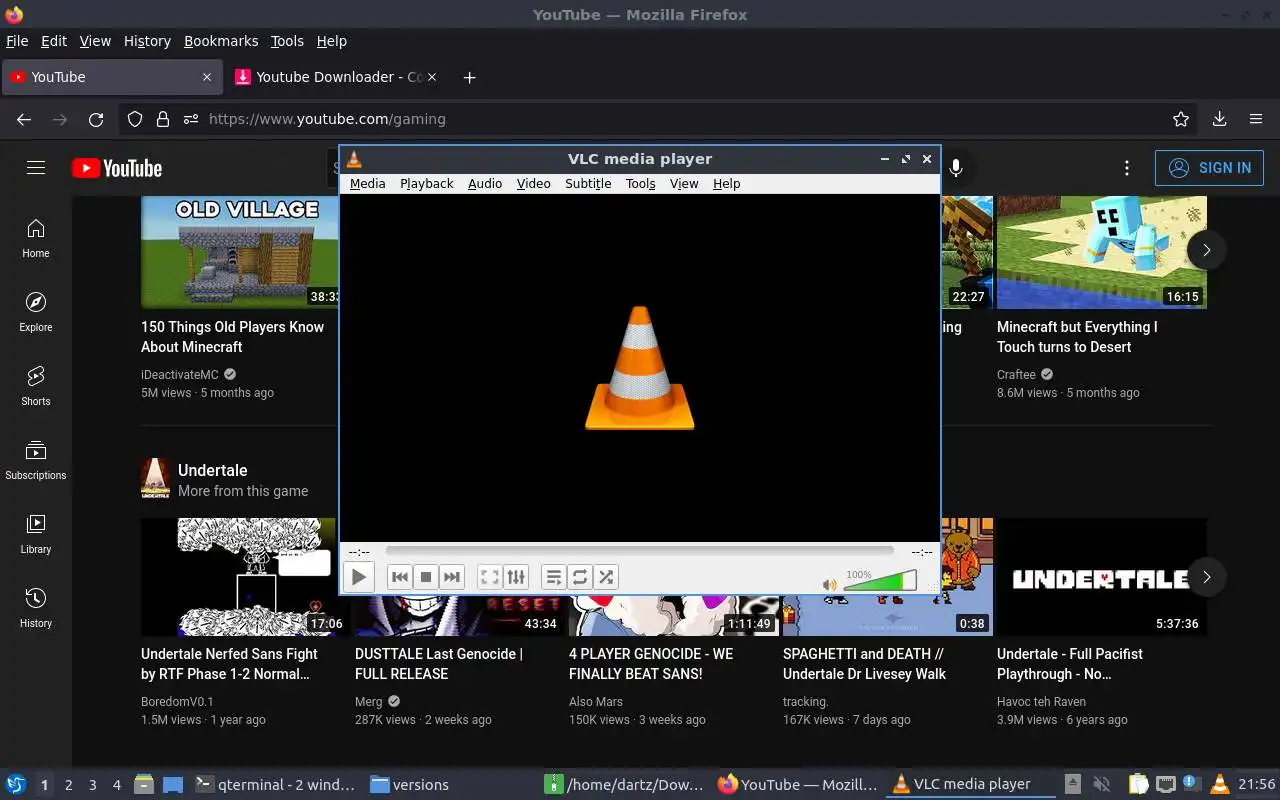Open 150 Things Old Players Know thumbnail

pos(241,252)
